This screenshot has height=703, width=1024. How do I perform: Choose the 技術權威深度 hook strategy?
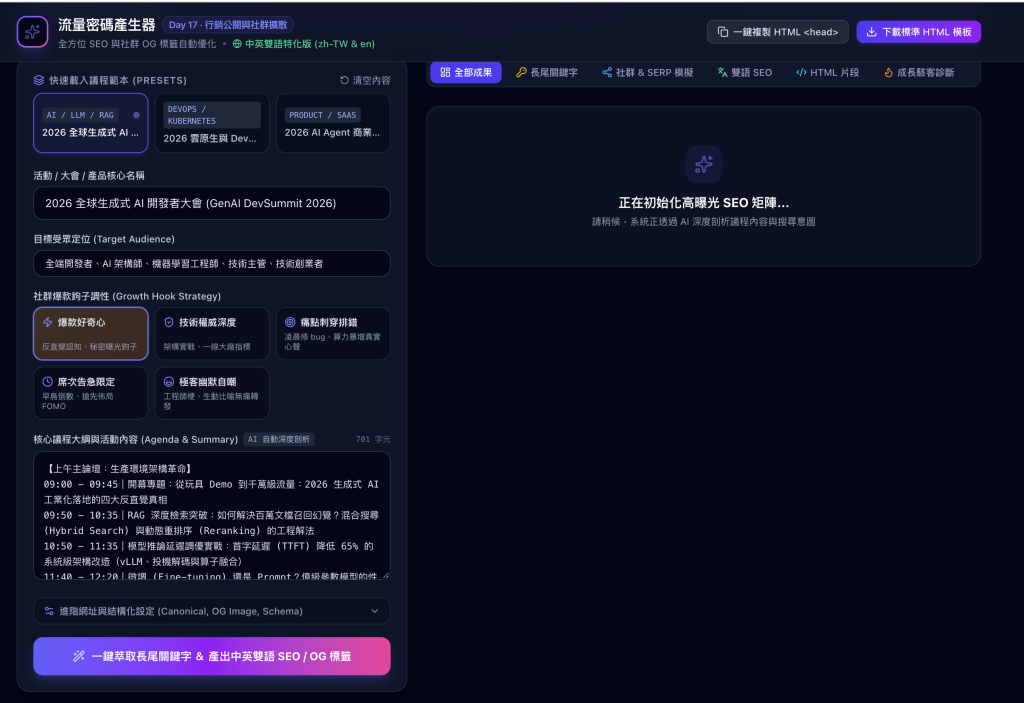click(x=212, y=334)
